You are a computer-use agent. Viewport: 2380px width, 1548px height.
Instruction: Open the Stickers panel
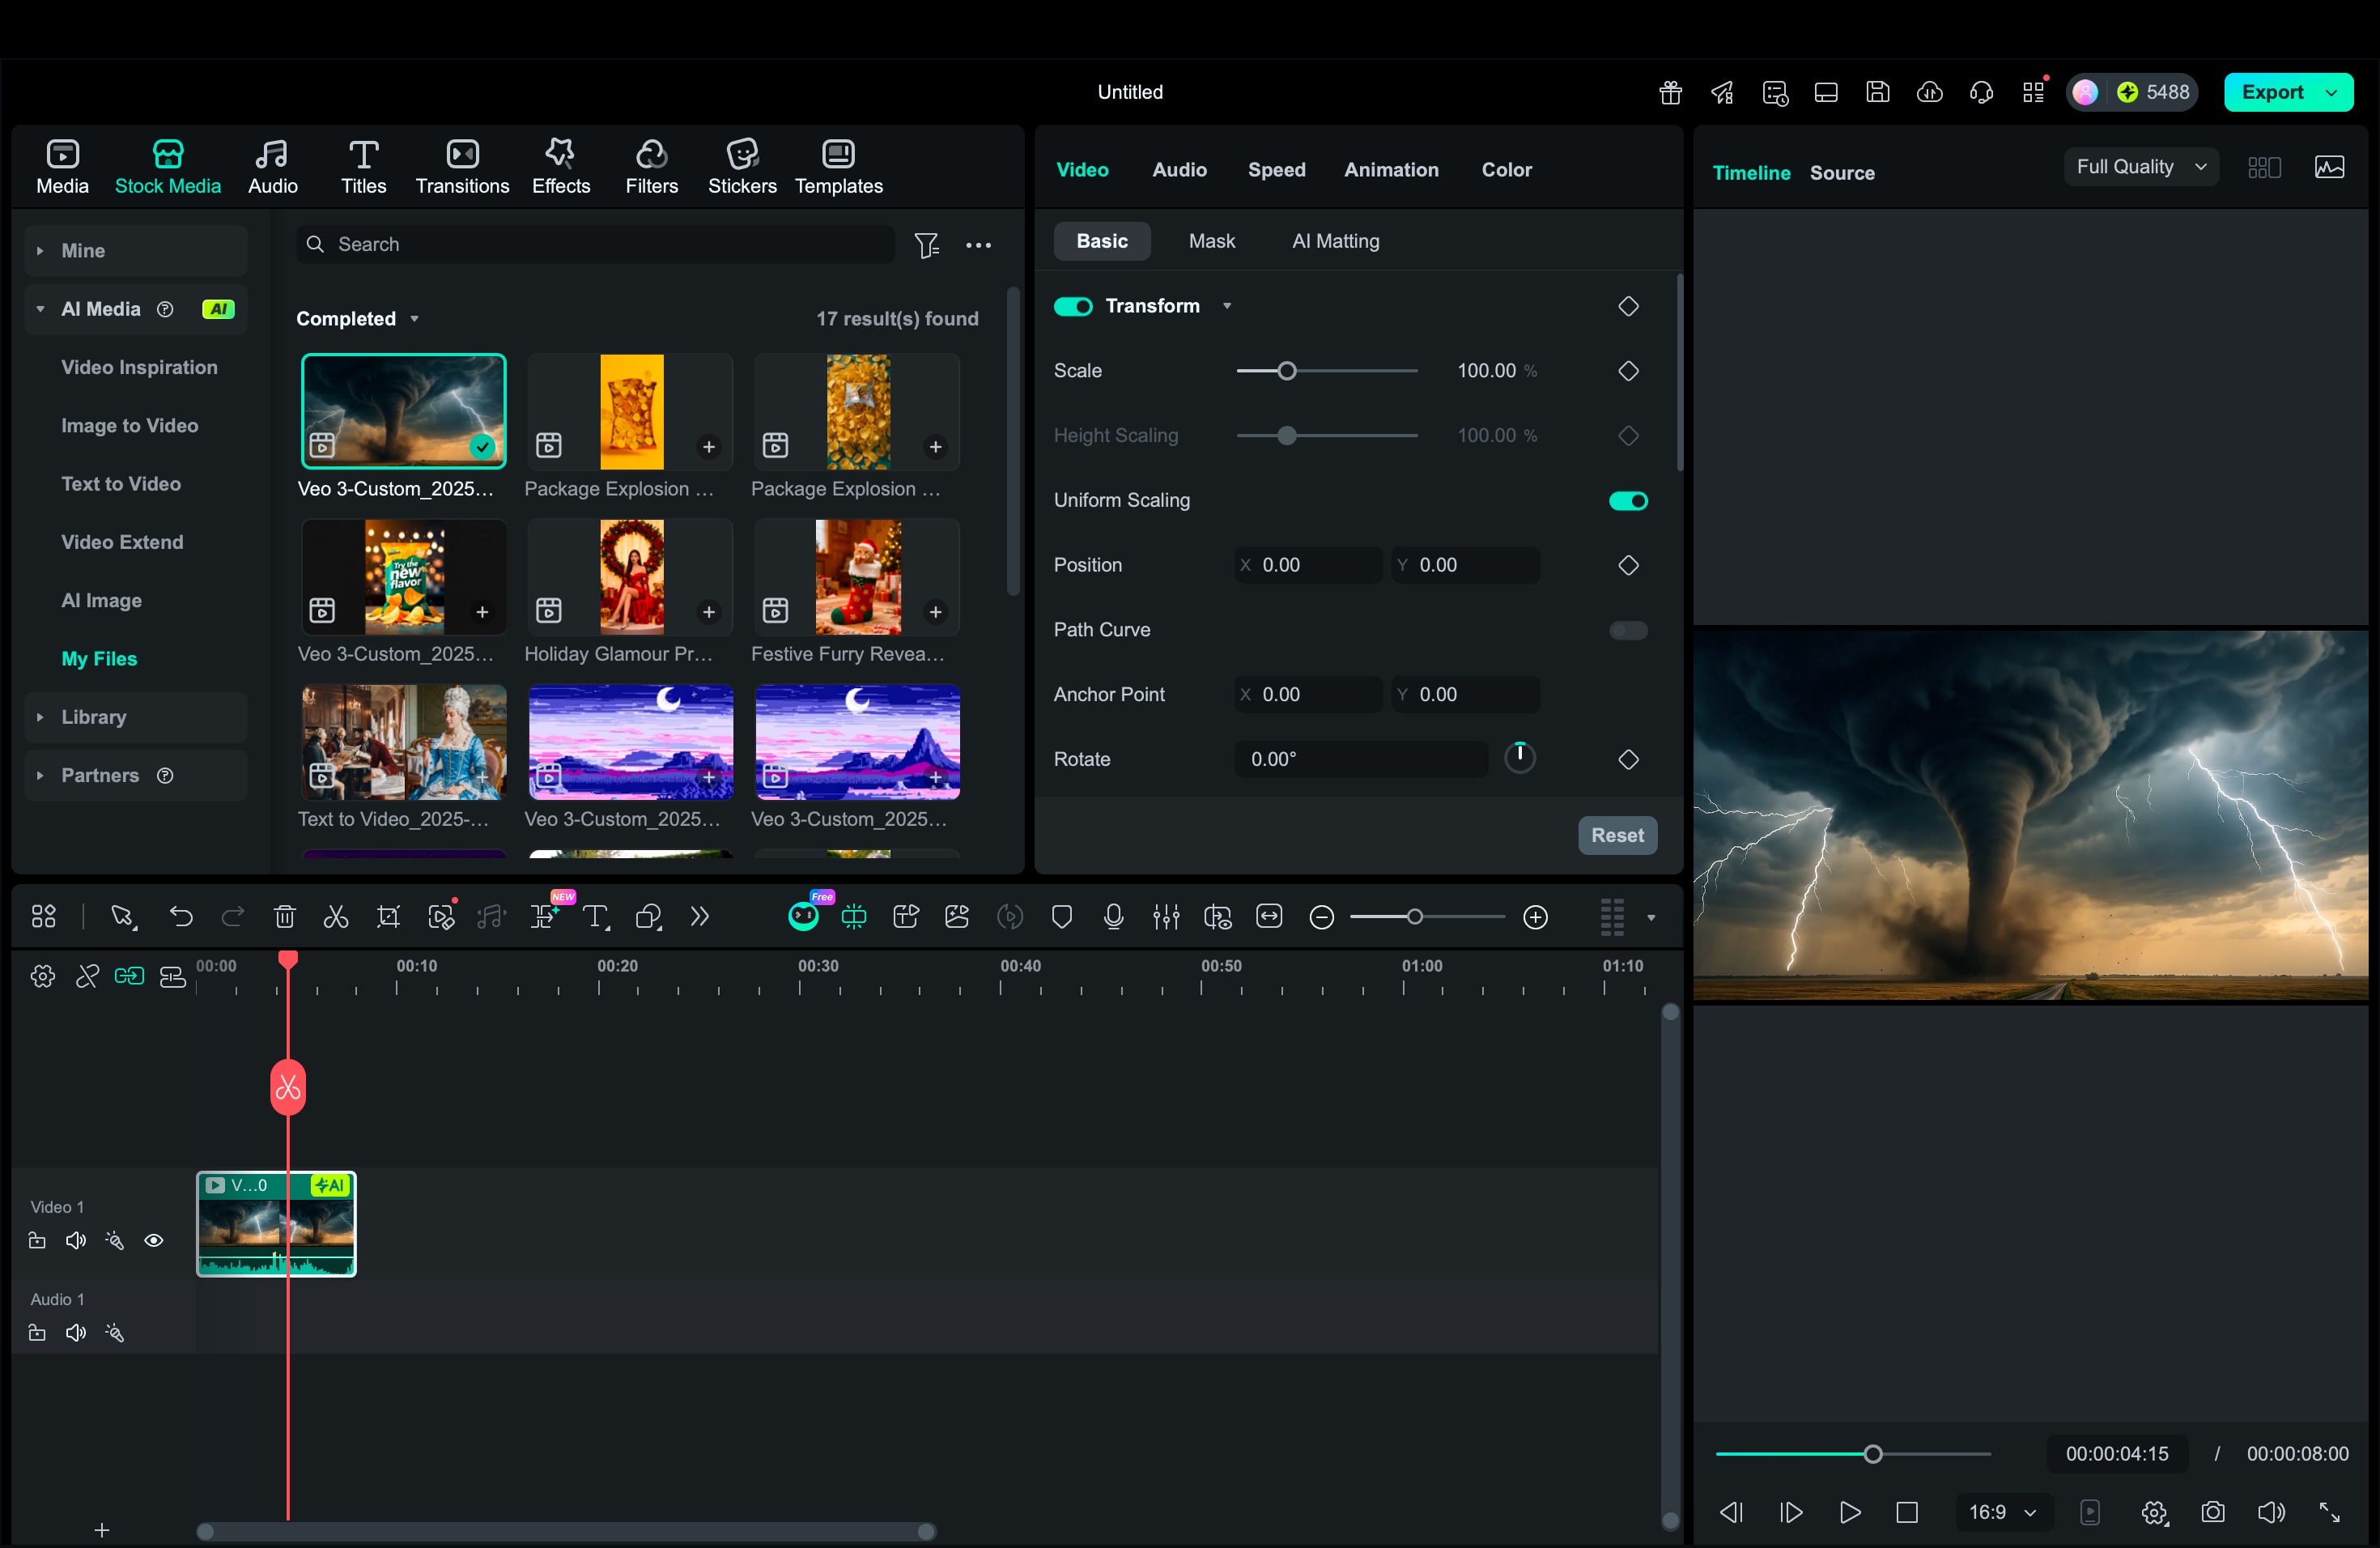742,167
